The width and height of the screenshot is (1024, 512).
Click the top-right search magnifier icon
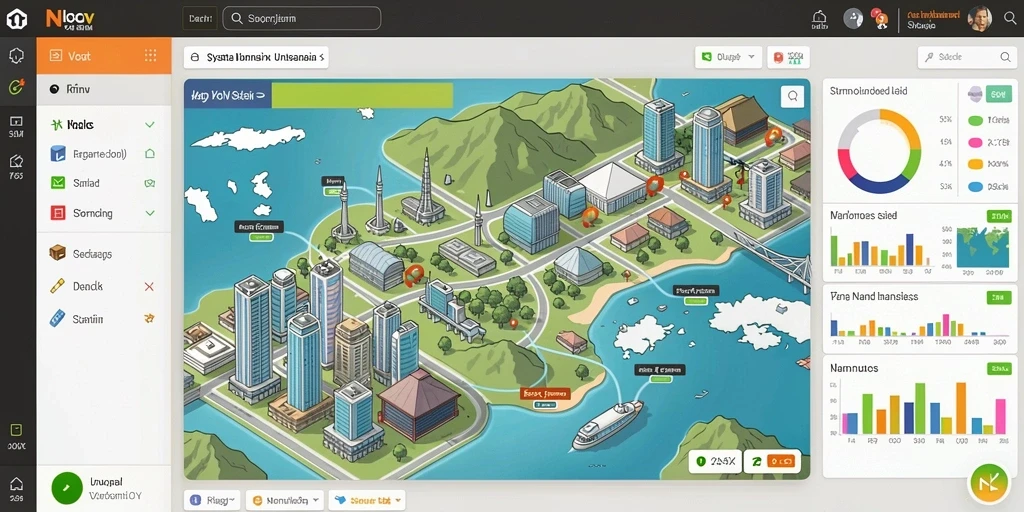pos(1010,18)
